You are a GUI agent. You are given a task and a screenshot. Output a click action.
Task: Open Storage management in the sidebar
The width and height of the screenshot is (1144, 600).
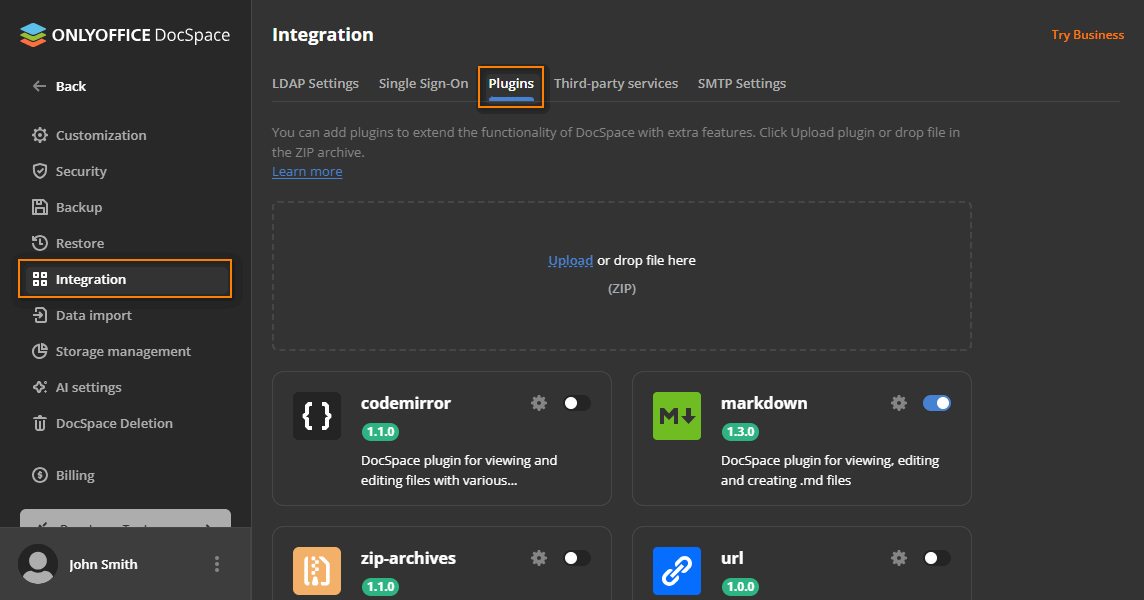pos(124,351)
